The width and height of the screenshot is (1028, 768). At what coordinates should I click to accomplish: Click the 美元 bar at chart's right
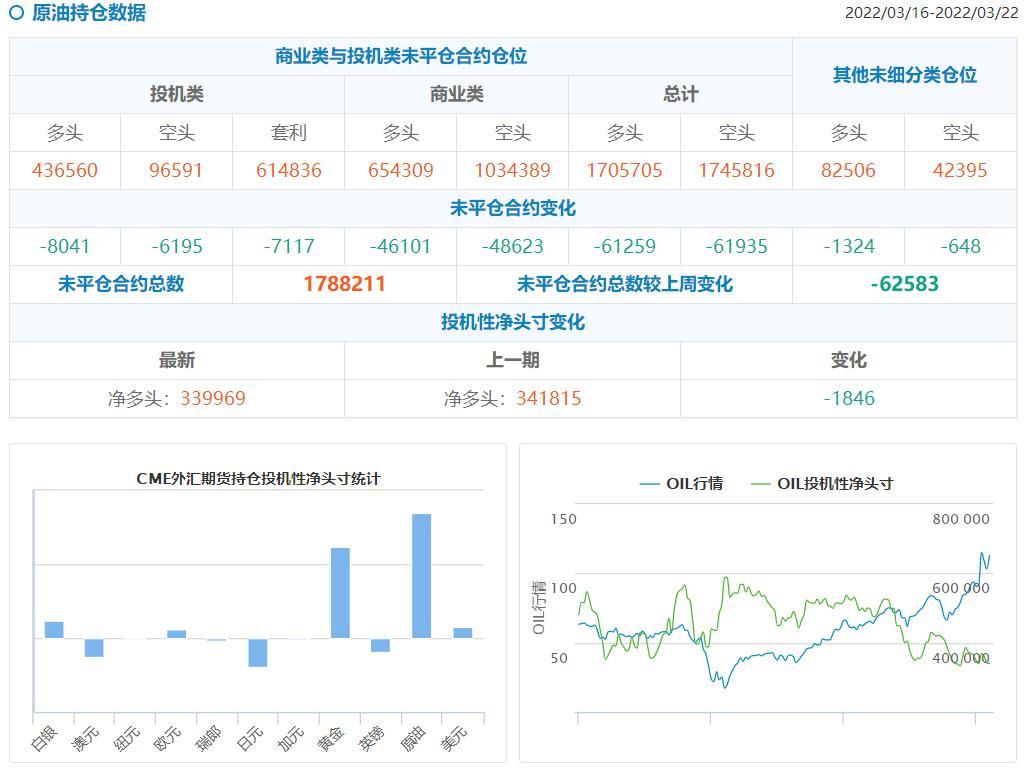click(x=462, y=633)
